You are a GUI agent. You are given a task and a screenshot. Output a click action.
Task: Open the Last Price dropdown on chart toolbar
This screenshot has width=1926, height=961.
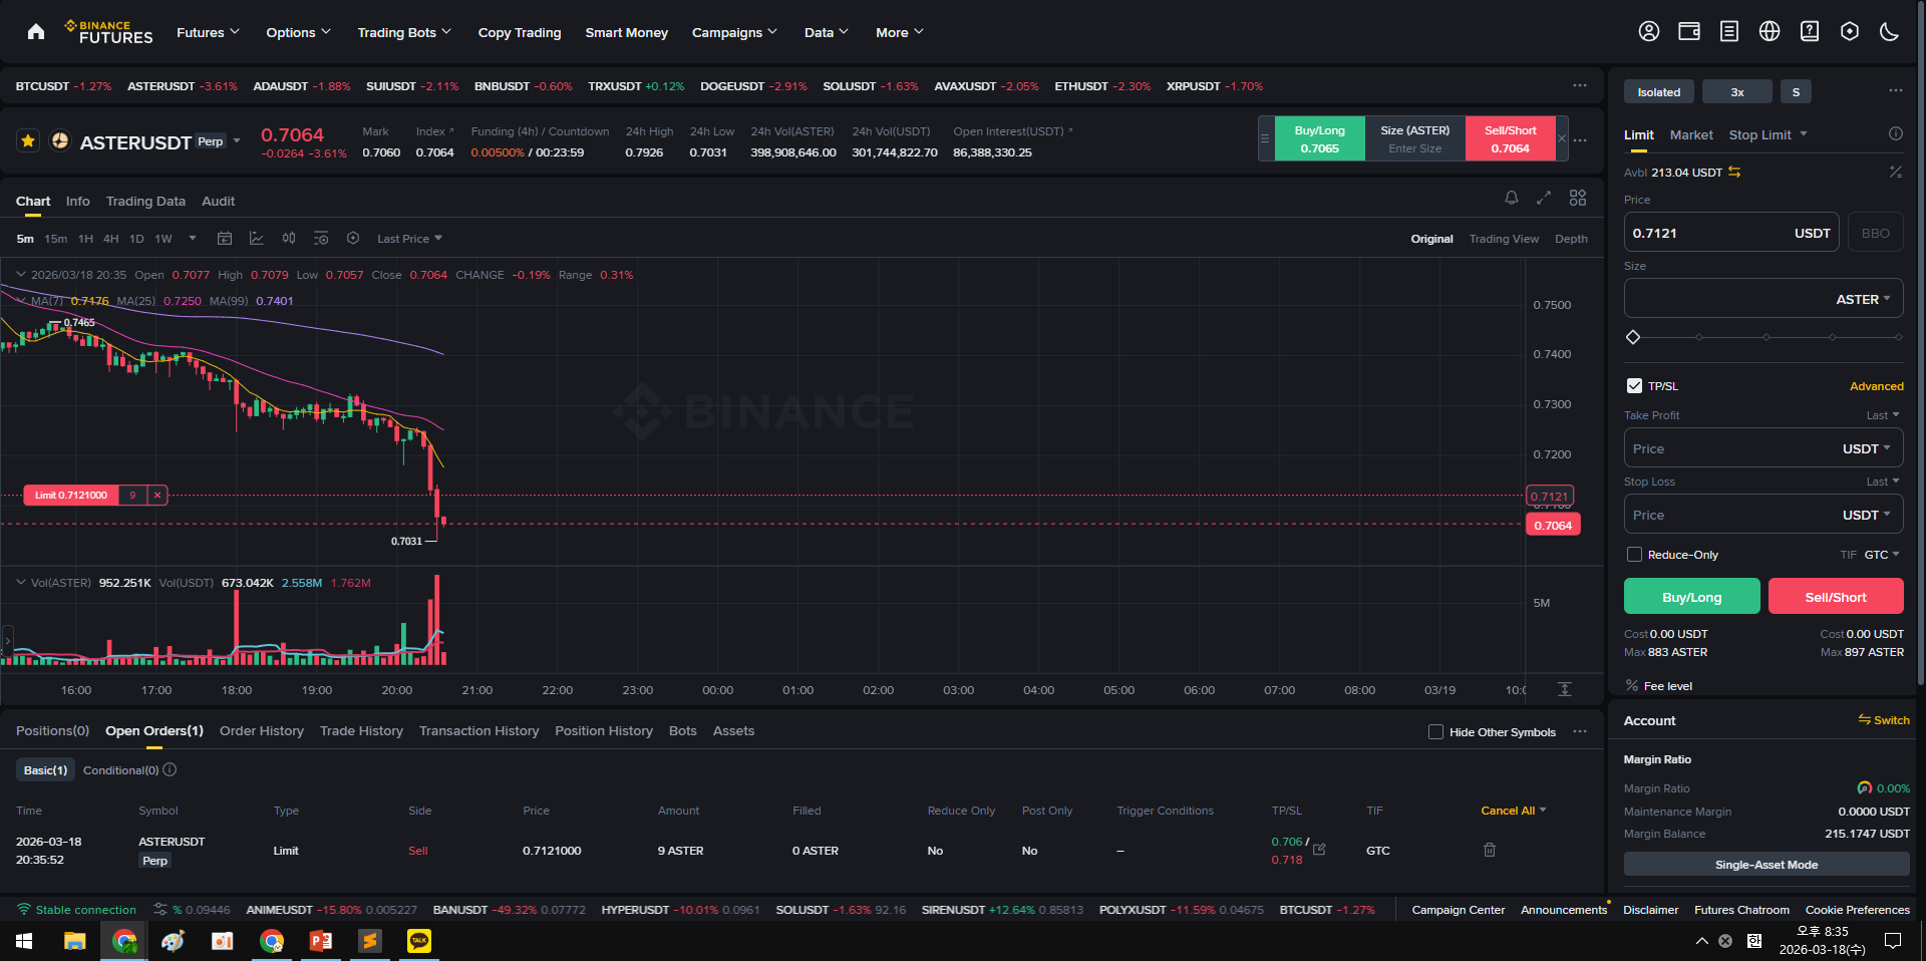coord(409,239)
